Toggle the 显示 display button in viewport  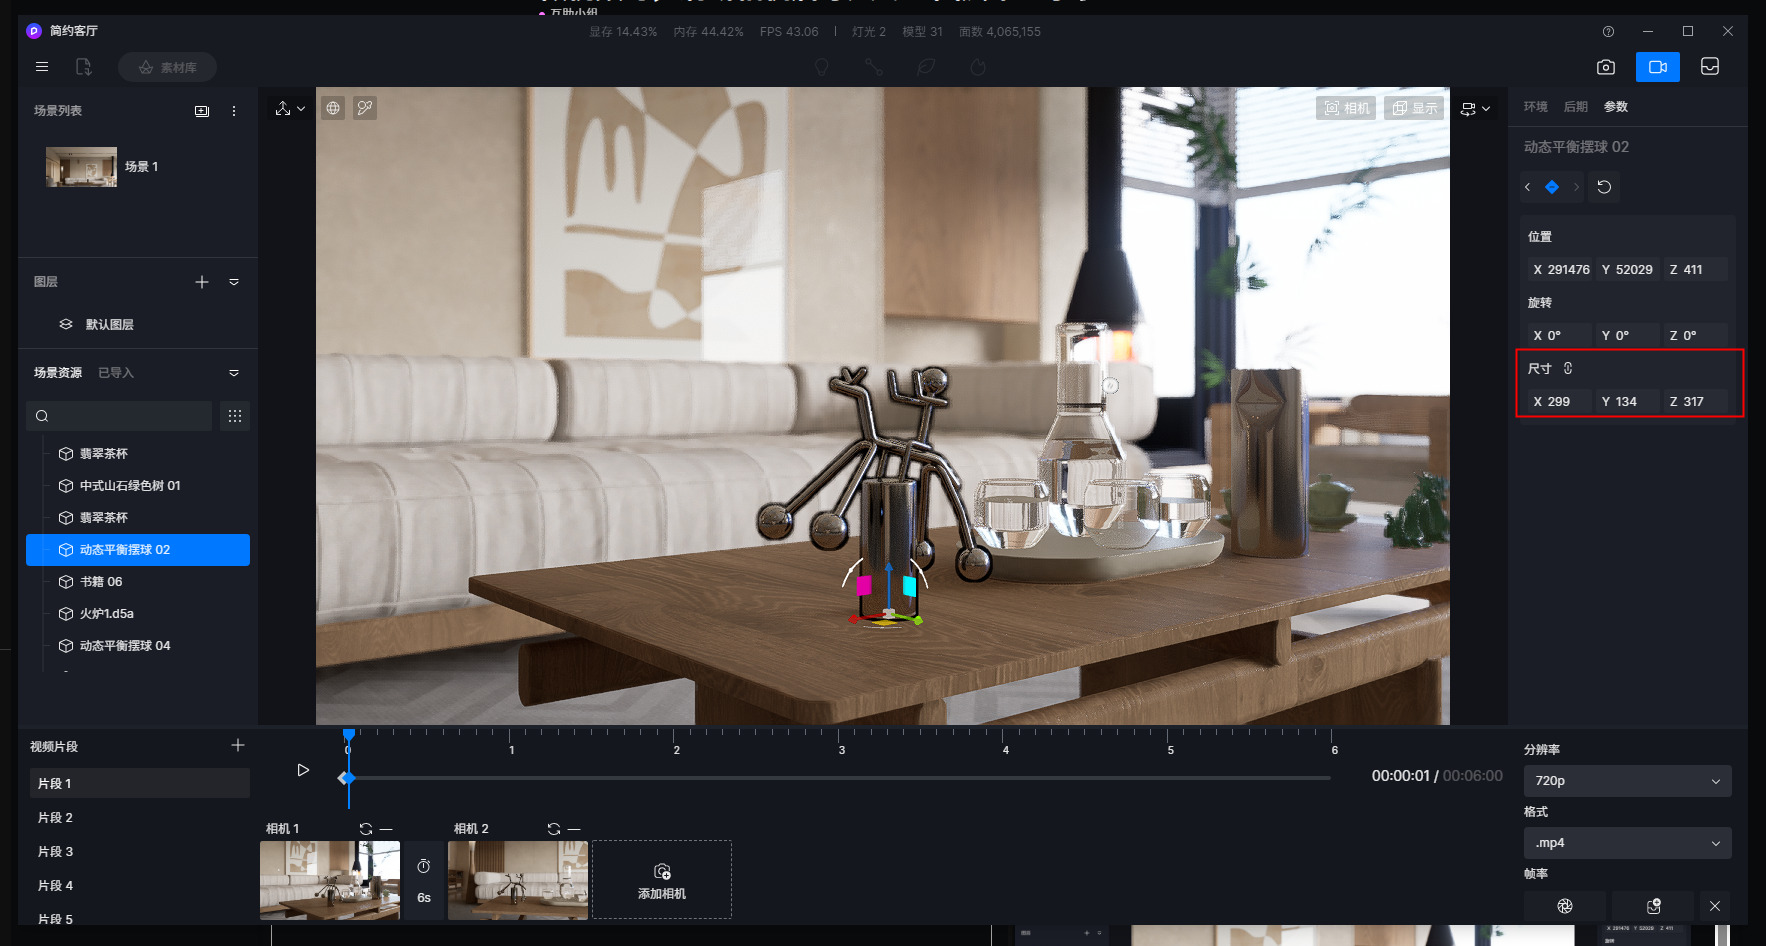tap(1414, 108)
